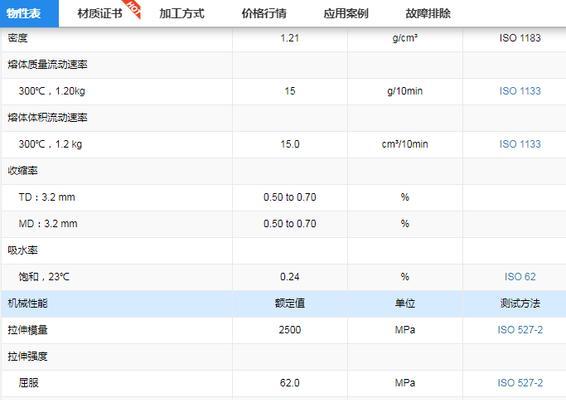Select the 熔体体积流动速率 row label
The height and width of the screenshot is (400, 566).
point(48,118)
